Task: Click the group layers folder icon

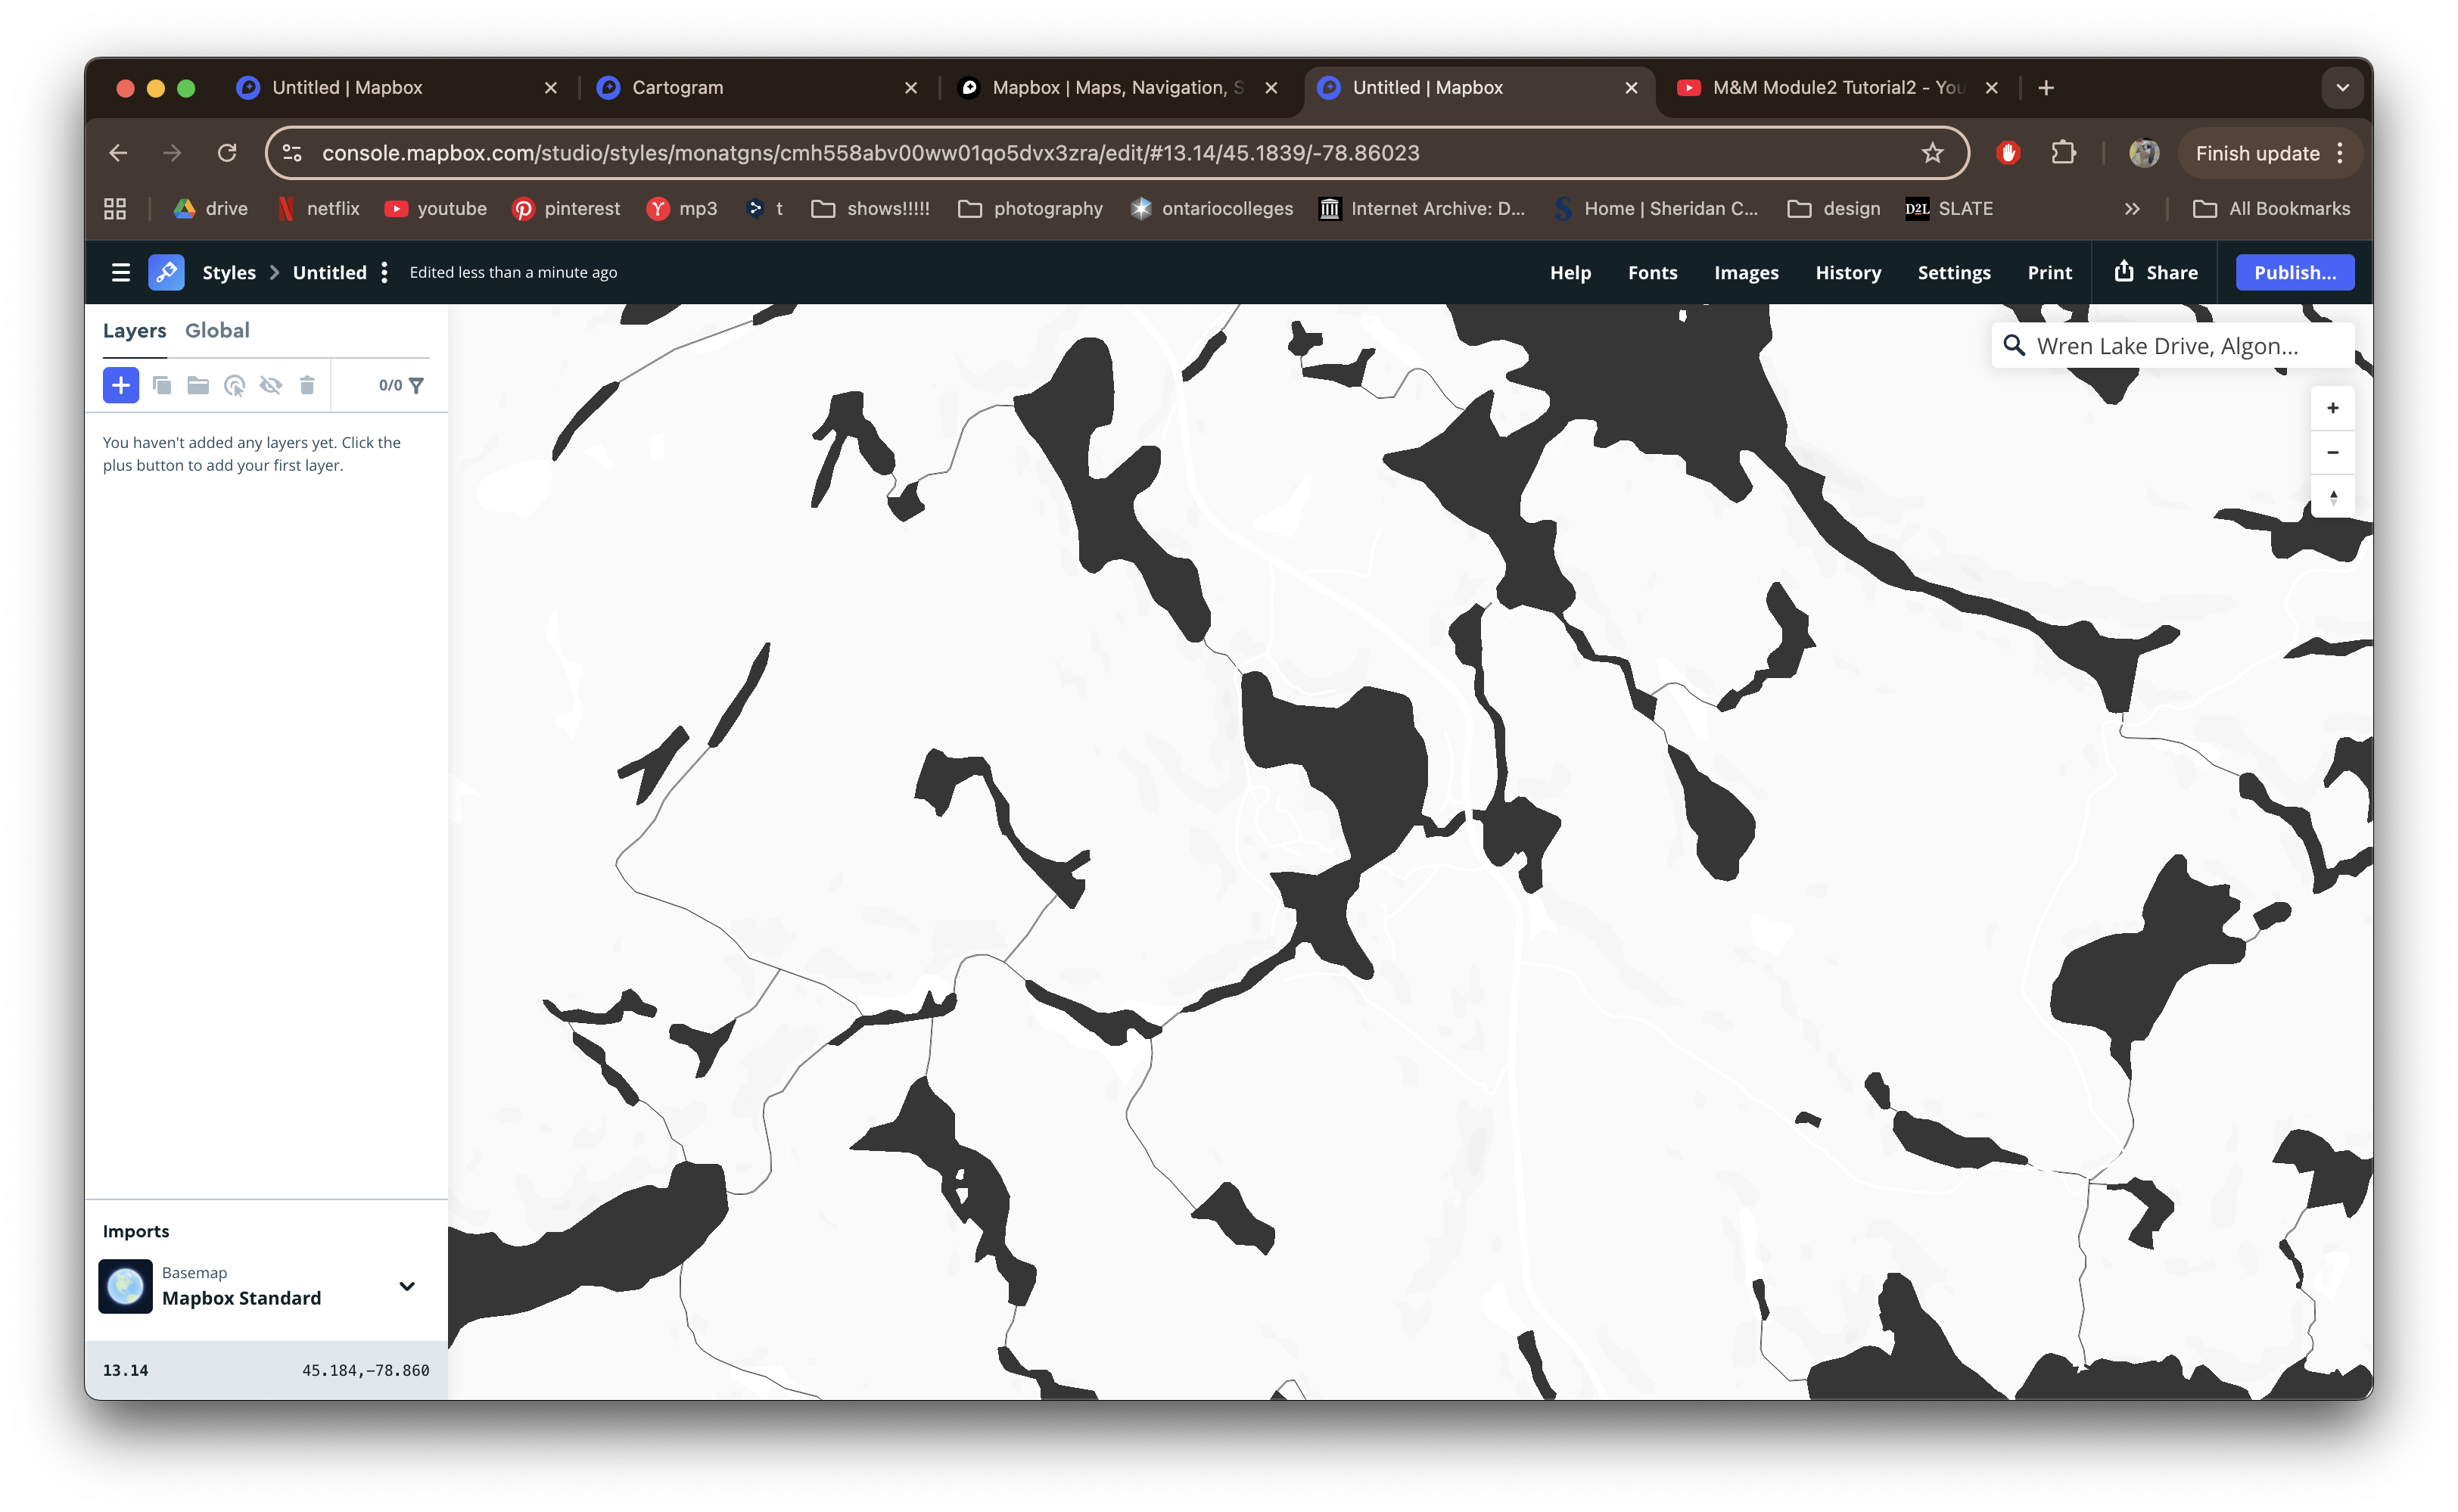Action: [x=198, y=385]
